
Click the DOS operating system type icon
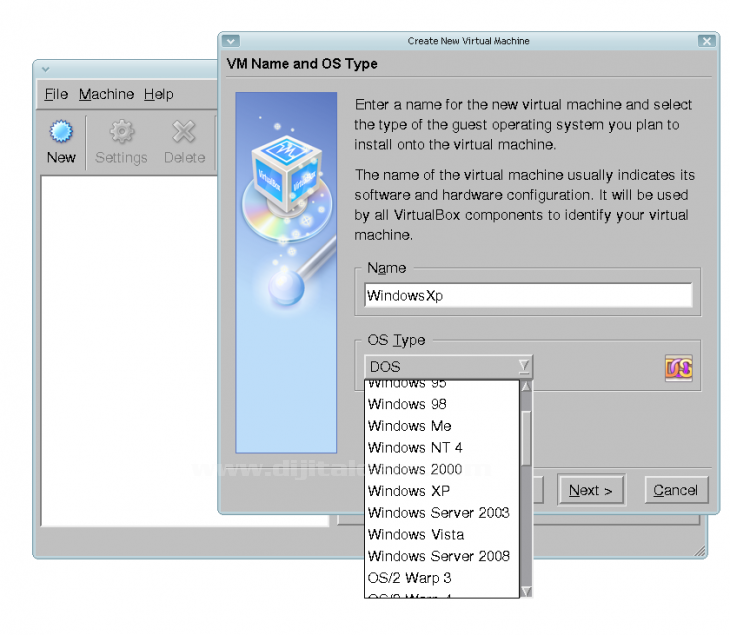pyautogui.click(x=678, y=368)
